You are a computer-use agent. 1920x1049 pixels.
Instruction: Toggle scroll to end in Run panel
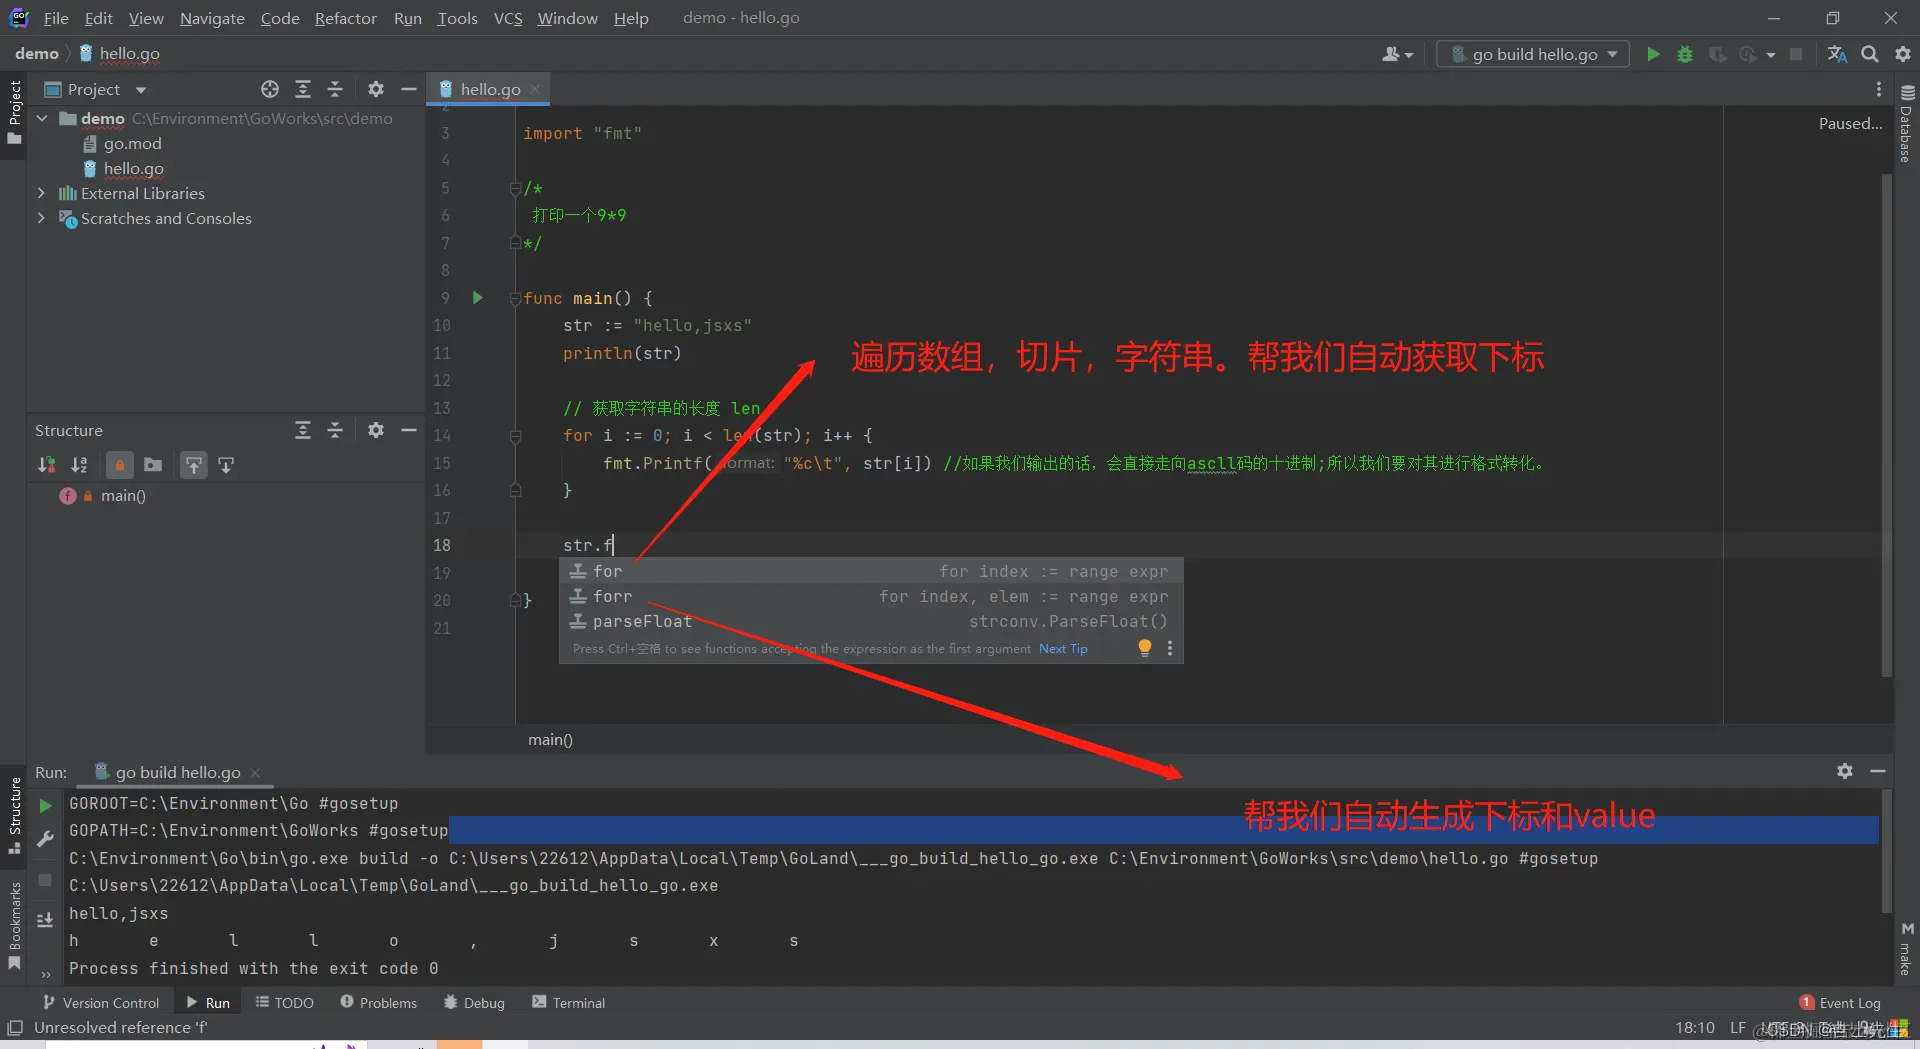[45, 920]
